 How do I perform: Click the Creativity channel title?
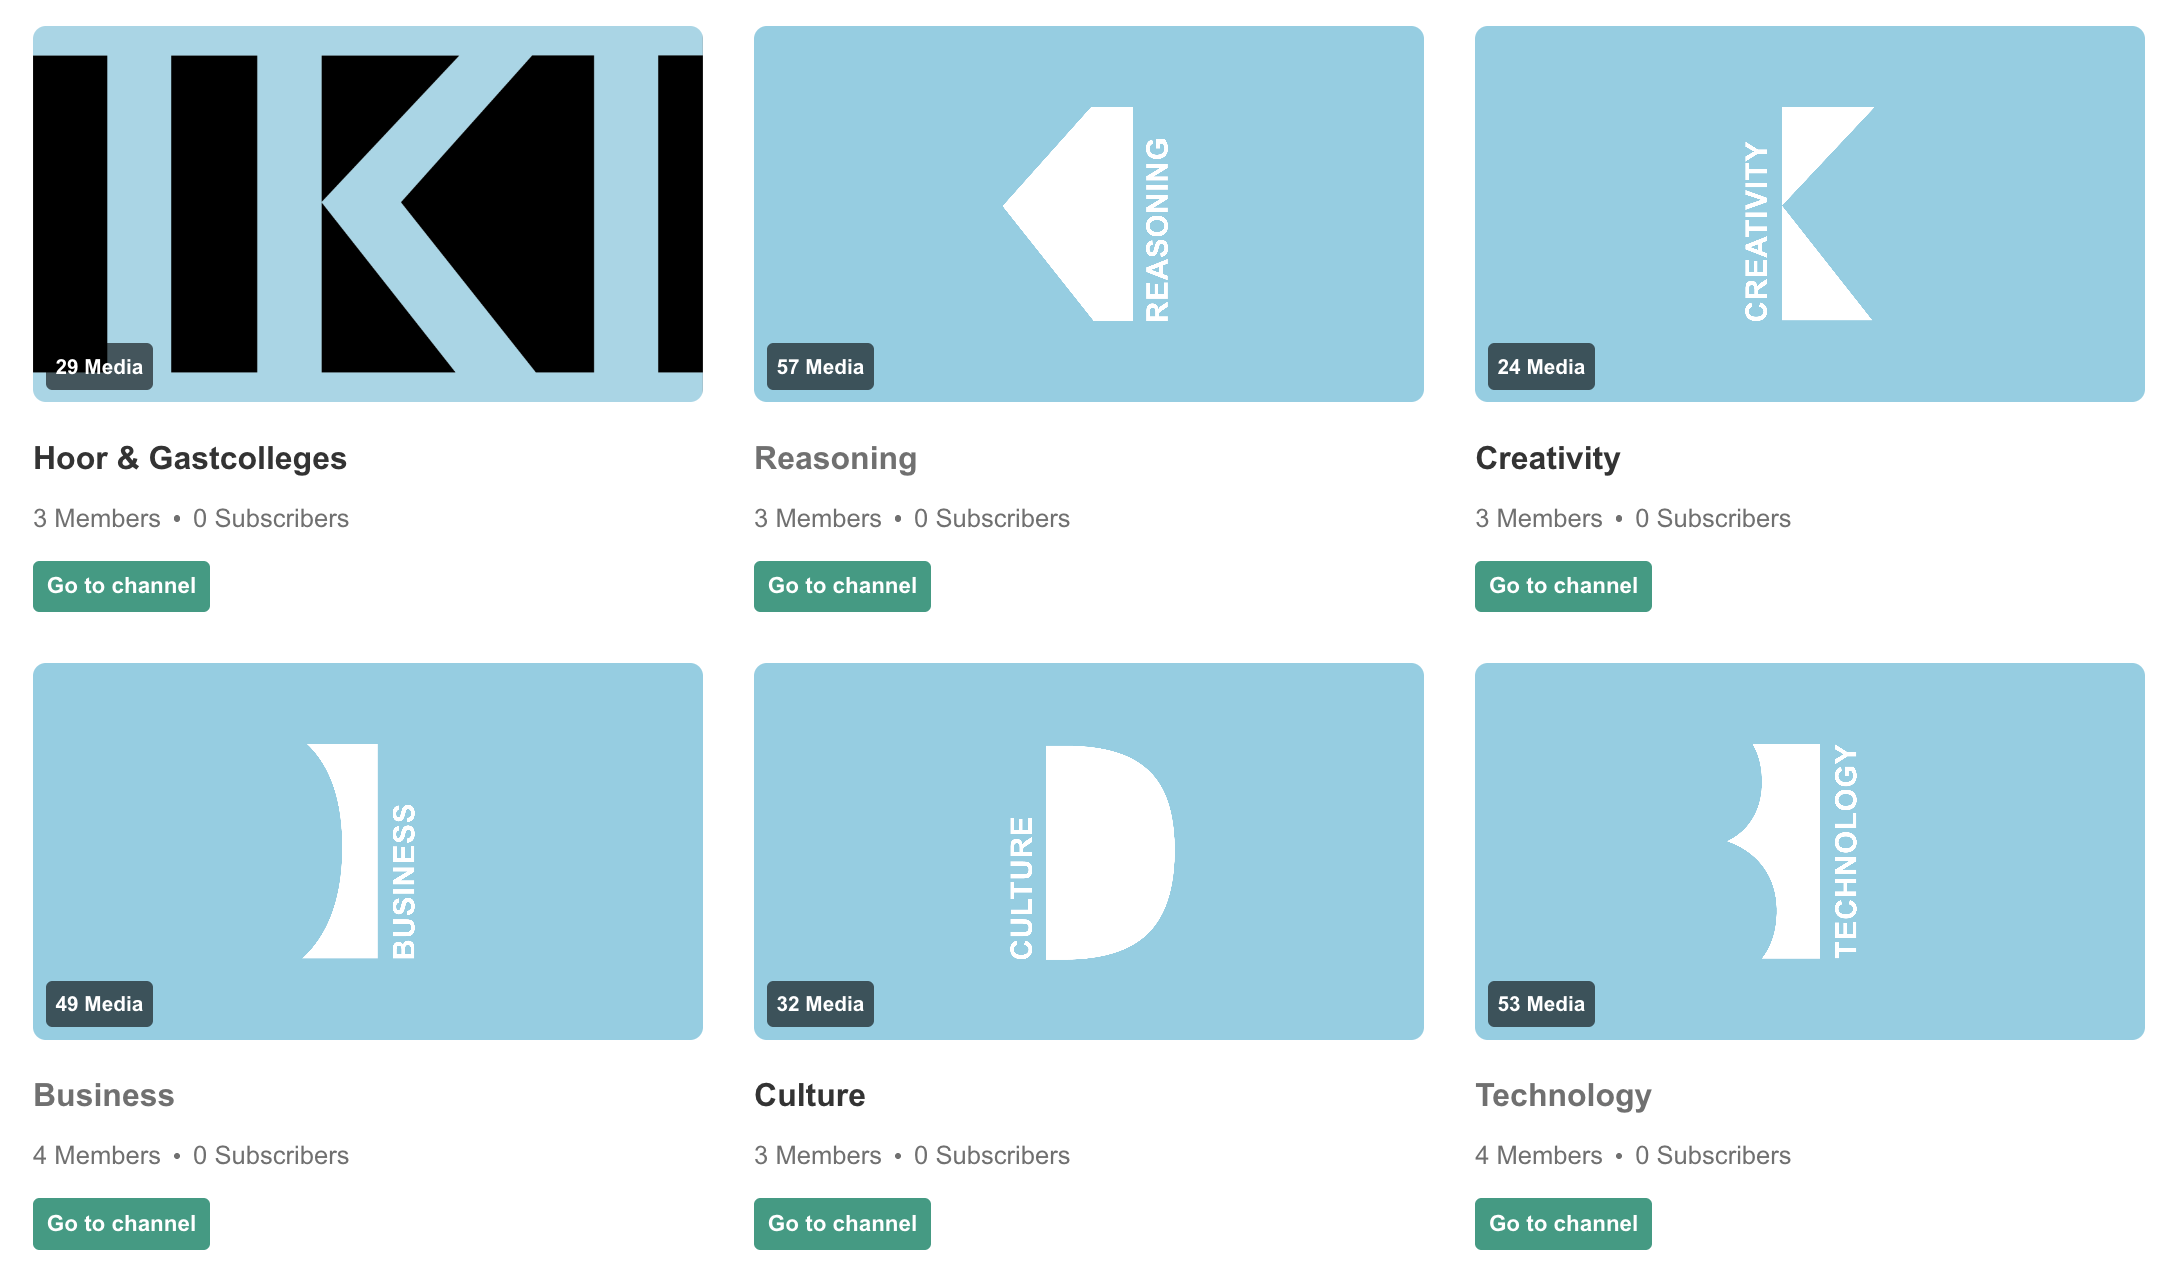[1547, 458]
